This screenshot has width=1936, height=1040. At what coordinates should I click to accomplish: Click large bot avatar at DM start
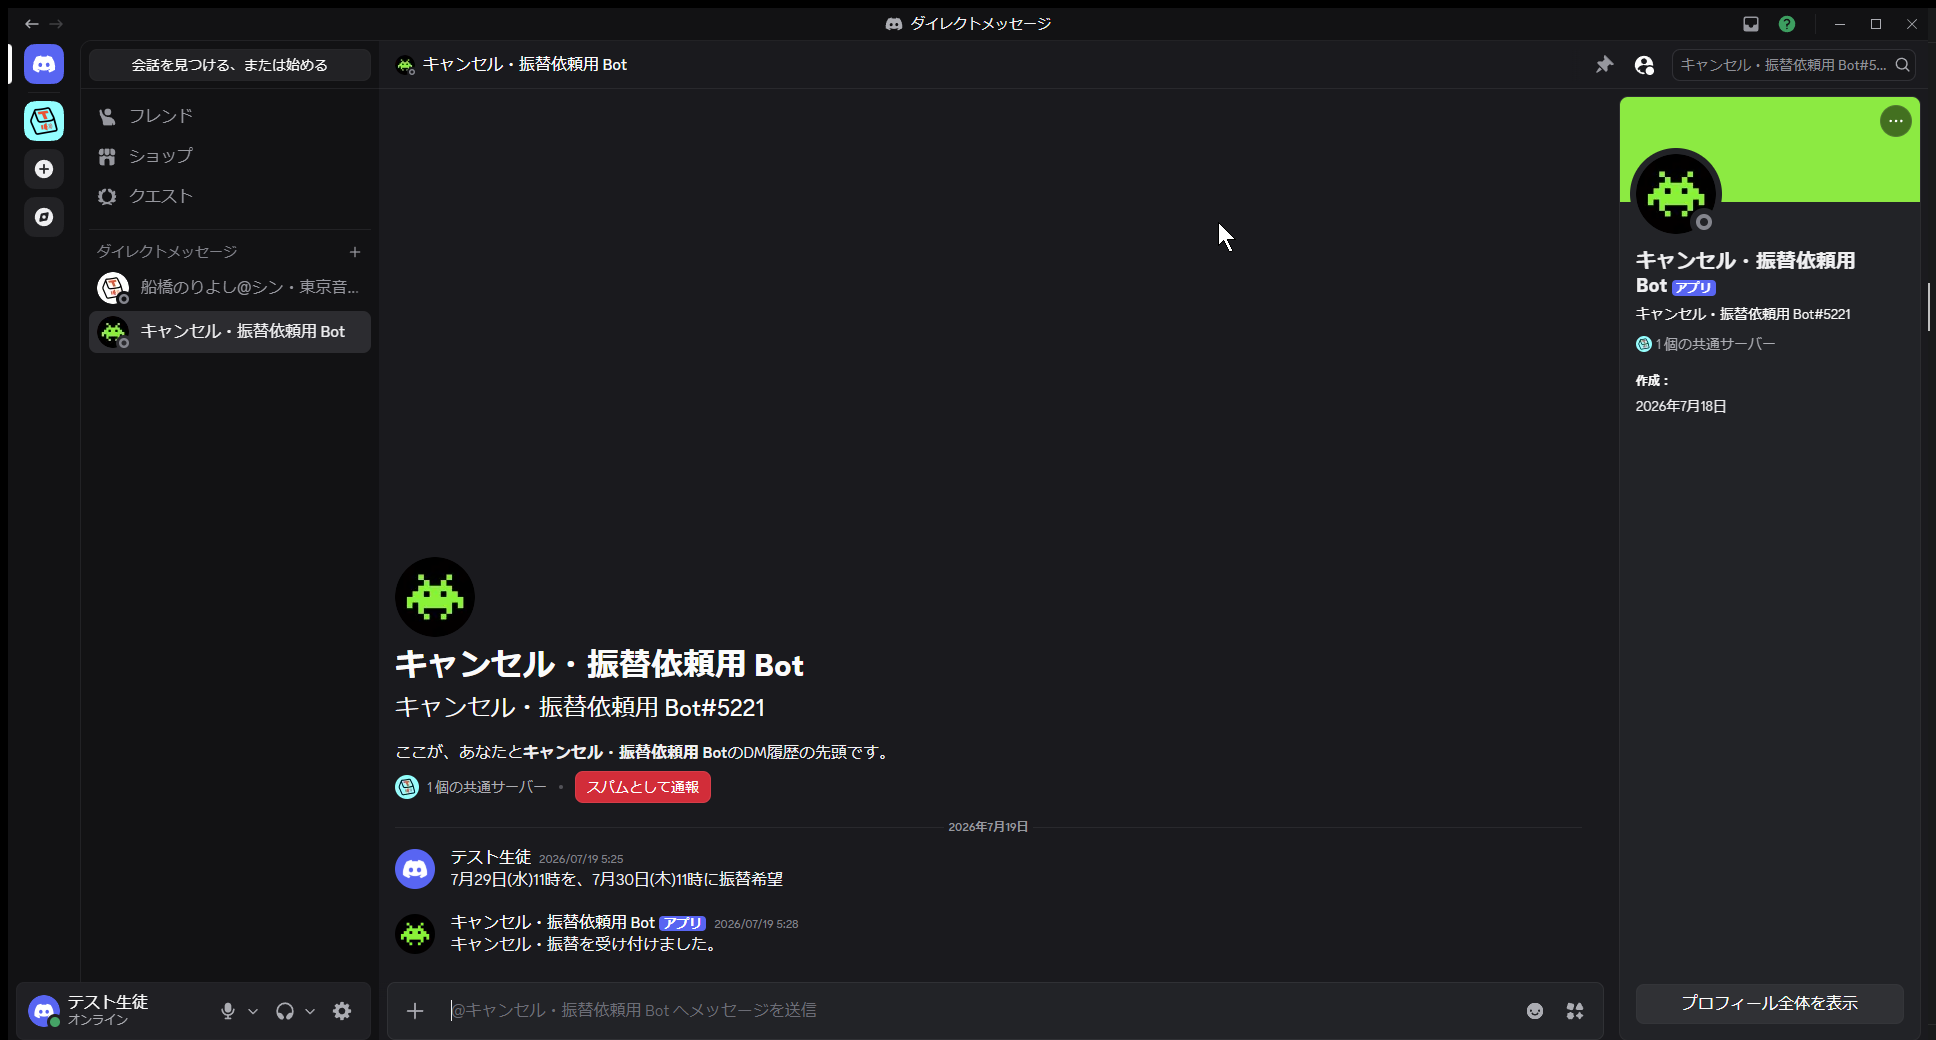click(x=435, y=597)
